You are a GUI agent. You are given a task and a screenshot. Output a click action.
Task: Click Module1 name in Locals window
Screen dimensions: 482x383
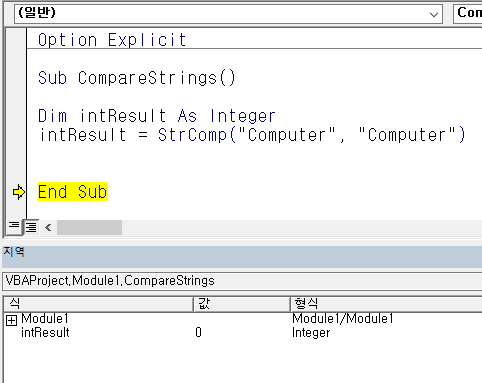pyautogui.click(x=45, y=319)
